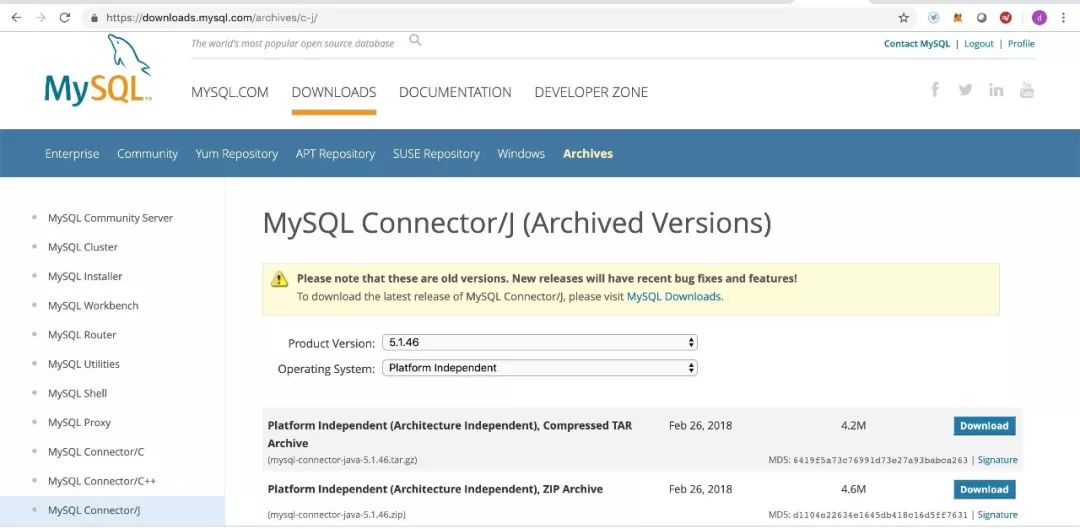This screenshot has height=529, width=1080.
Task: Open Signature link for tar.gz file
Action: [997, 460]
